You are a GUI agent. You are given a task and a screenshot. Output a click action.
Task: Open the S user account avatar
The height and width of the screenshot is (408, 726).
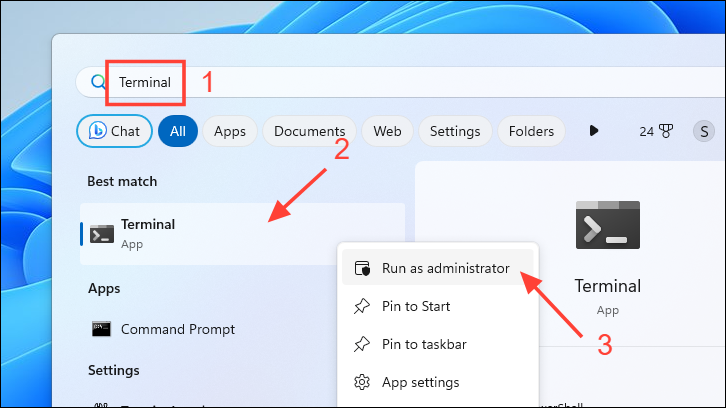click(x=704, y=132)
